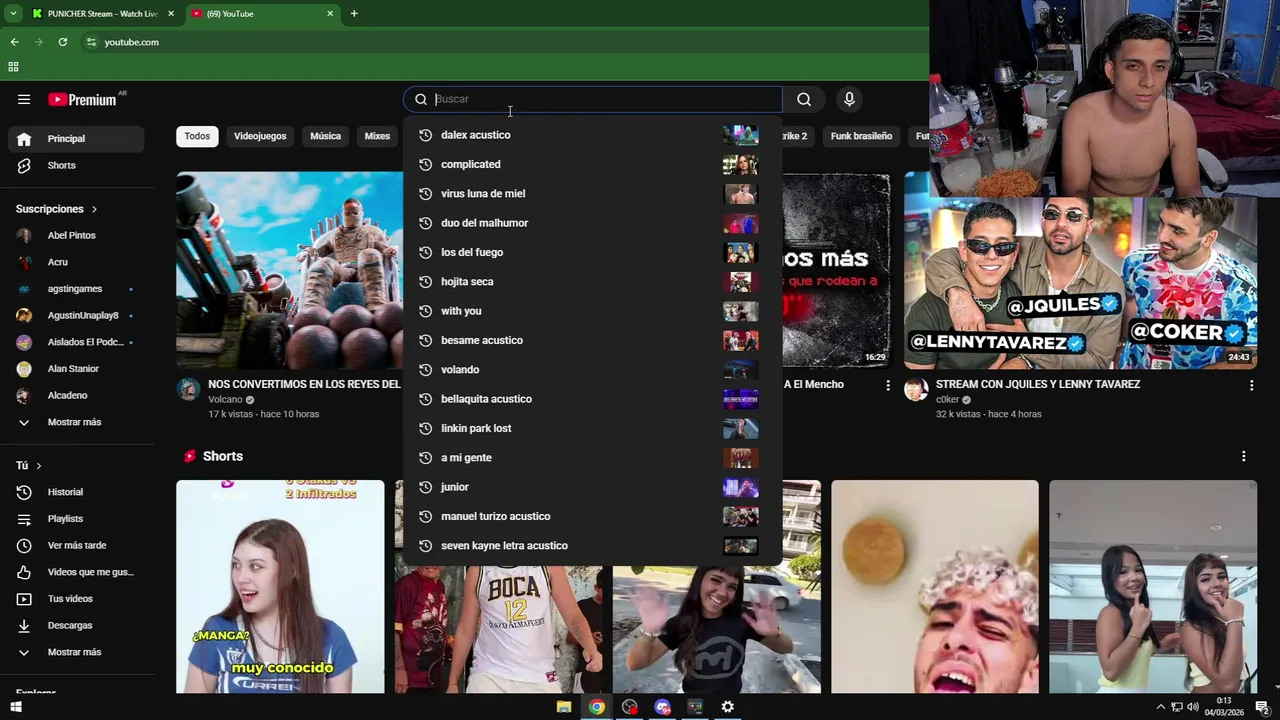Viewport: 1280px width, 720px height.
Task: Expand Mostrar más under Tú section
Action: pyautogui.click(x=76, y=652)
